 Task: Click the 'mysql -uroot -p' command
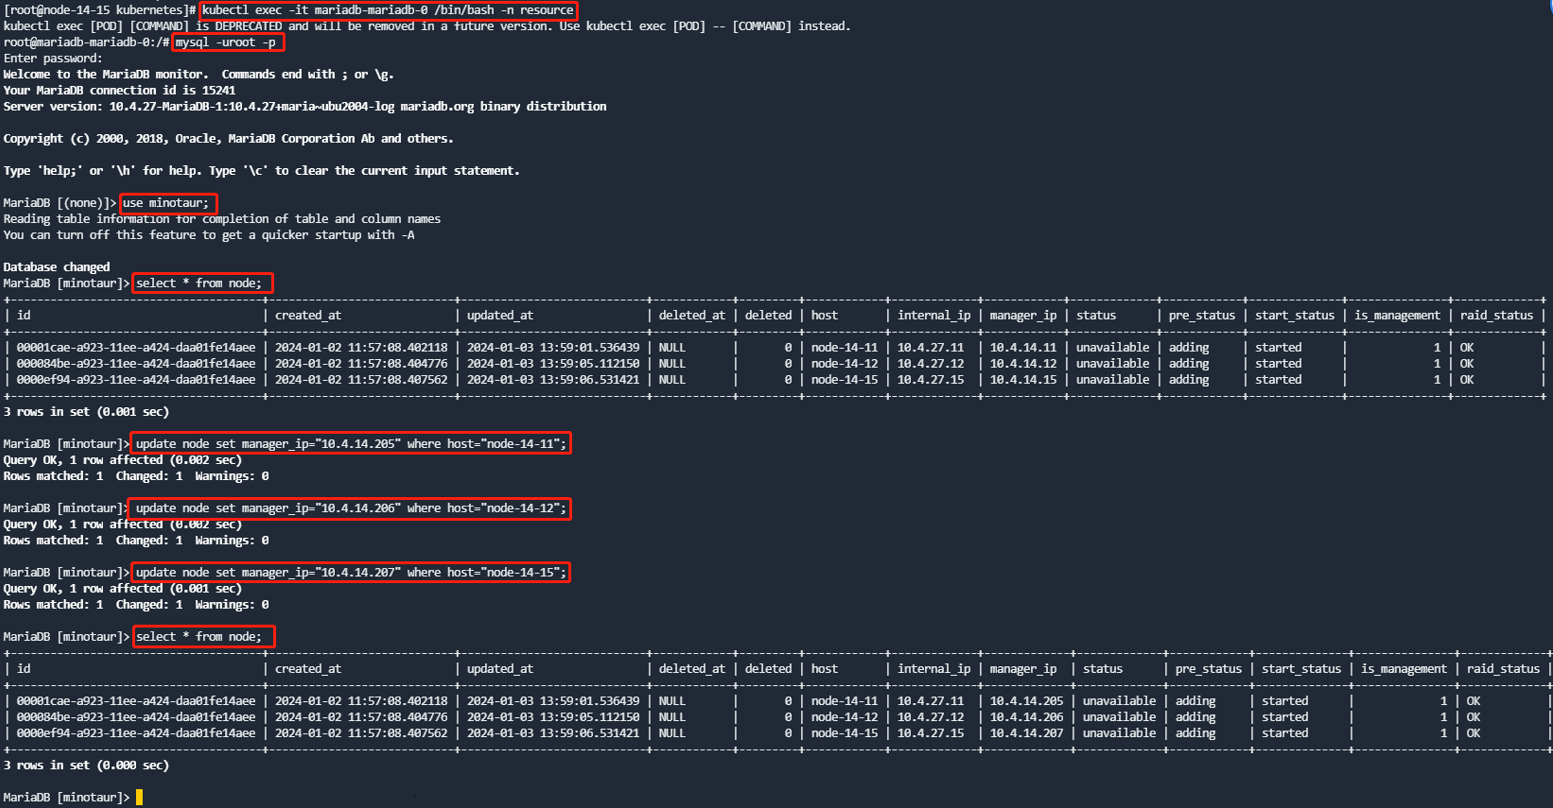[228, 42]
